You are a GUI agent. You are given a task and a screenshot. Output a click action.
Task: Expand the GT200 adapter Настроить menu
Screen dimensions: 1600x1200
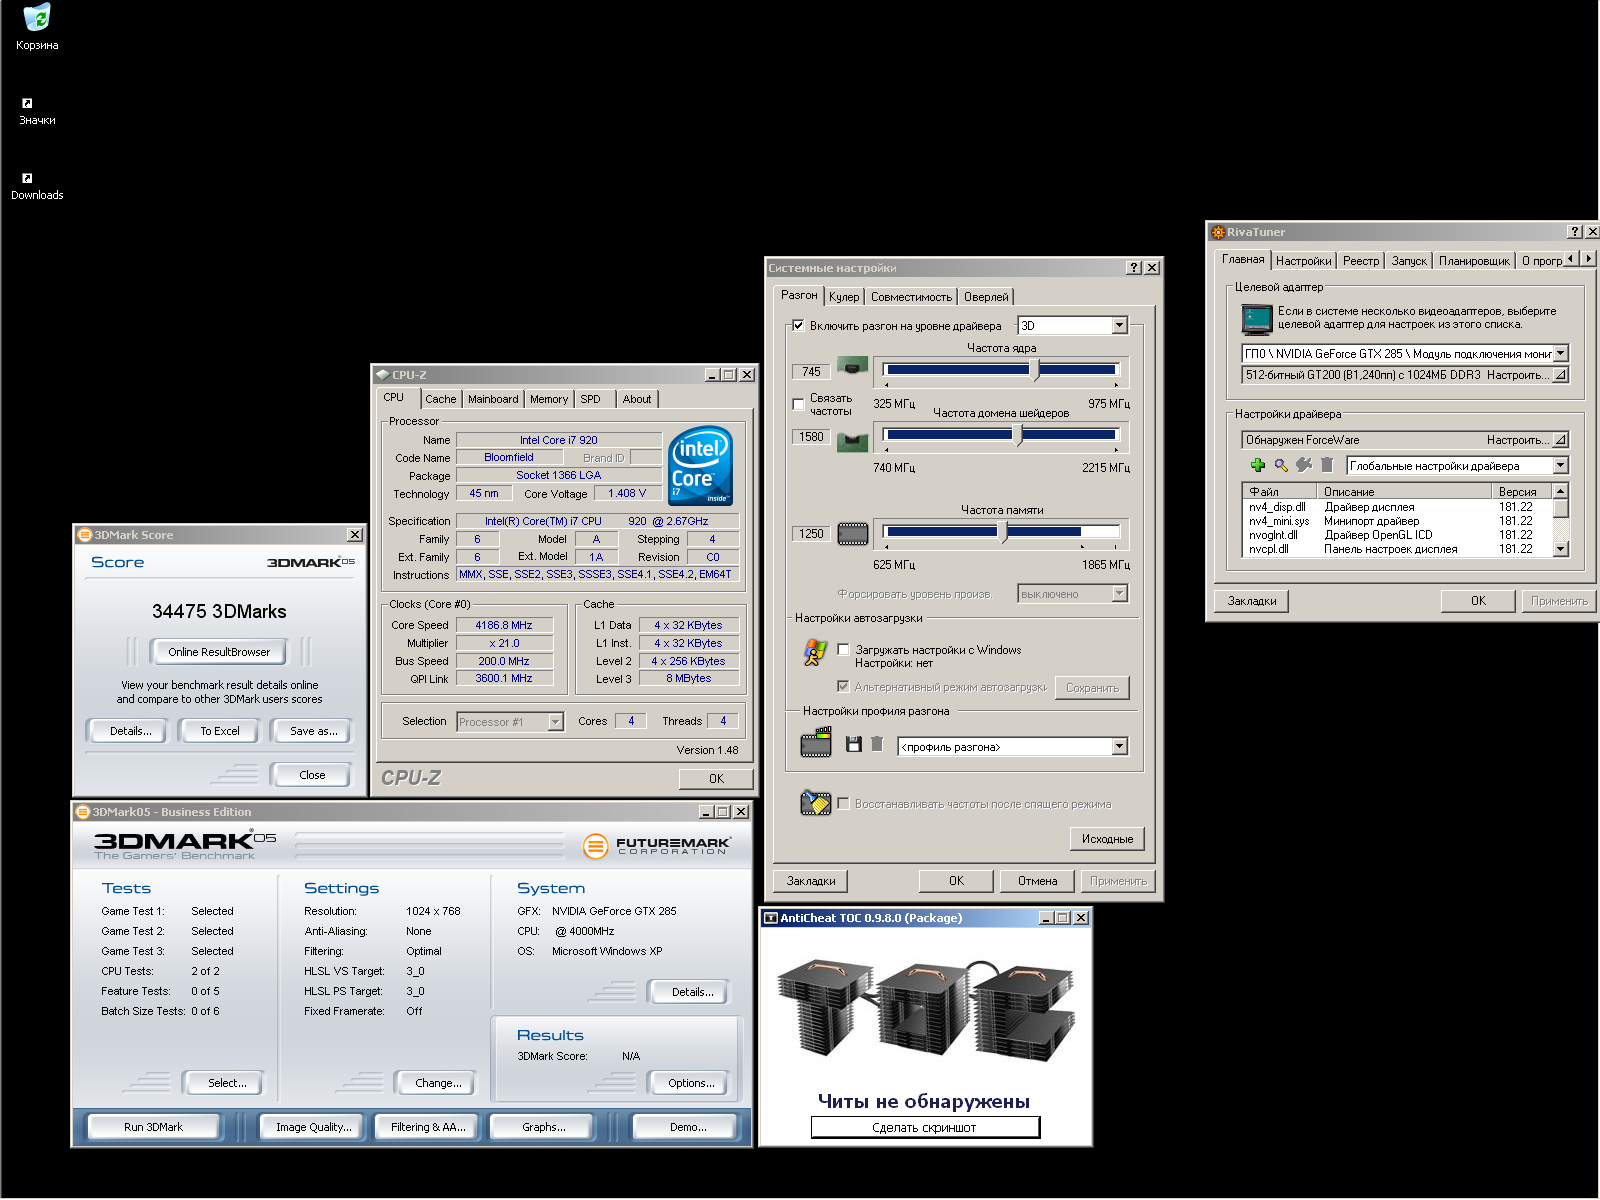[1561, 375]
